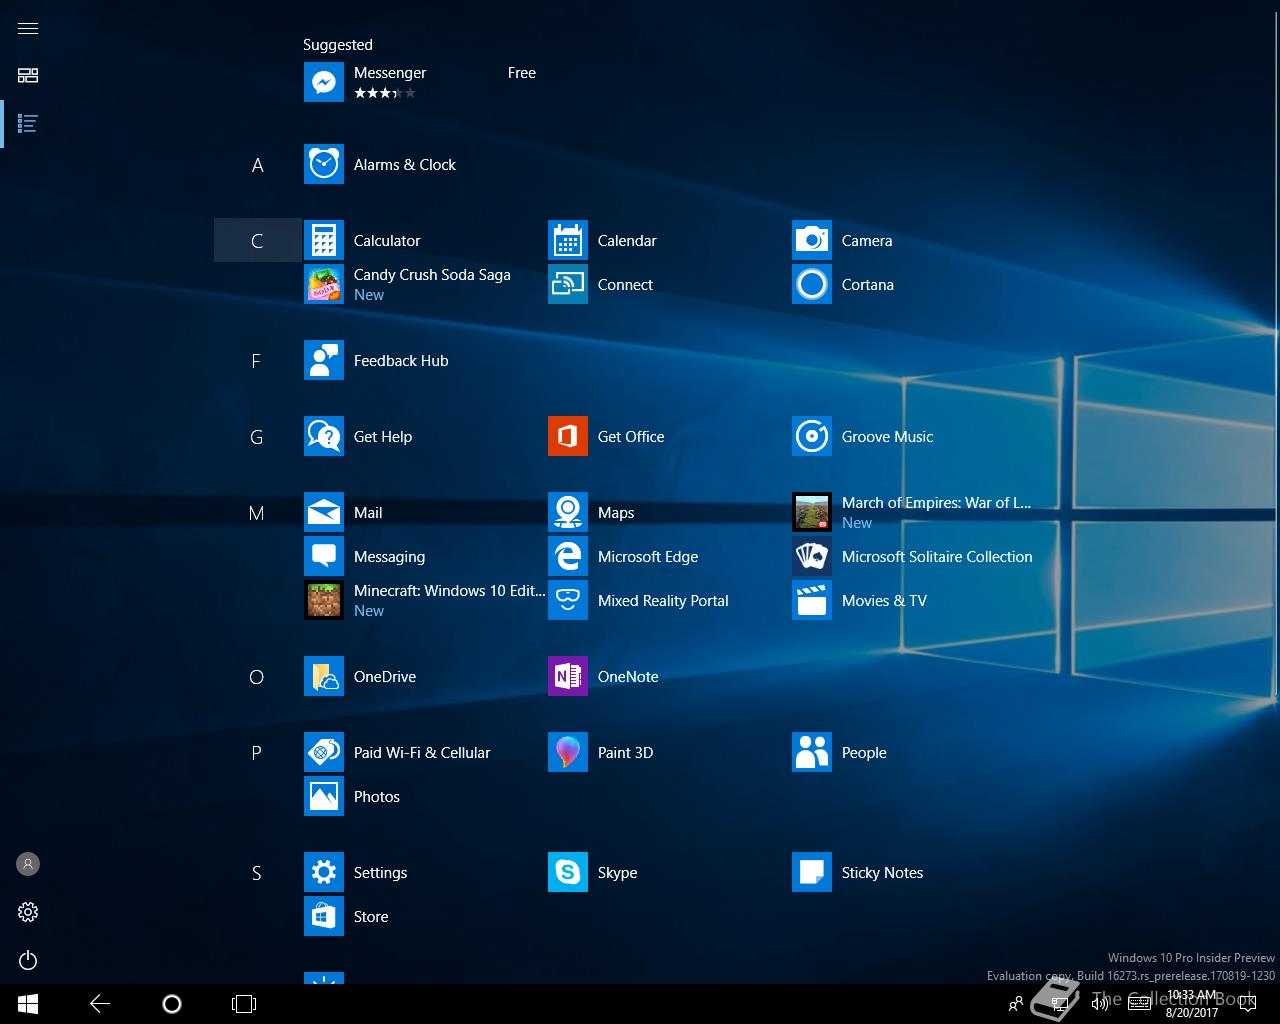This screenshot has width=1280, height=1024.
Task: Open Settings gear in left sidebar
Action: (x=28, y=912)
